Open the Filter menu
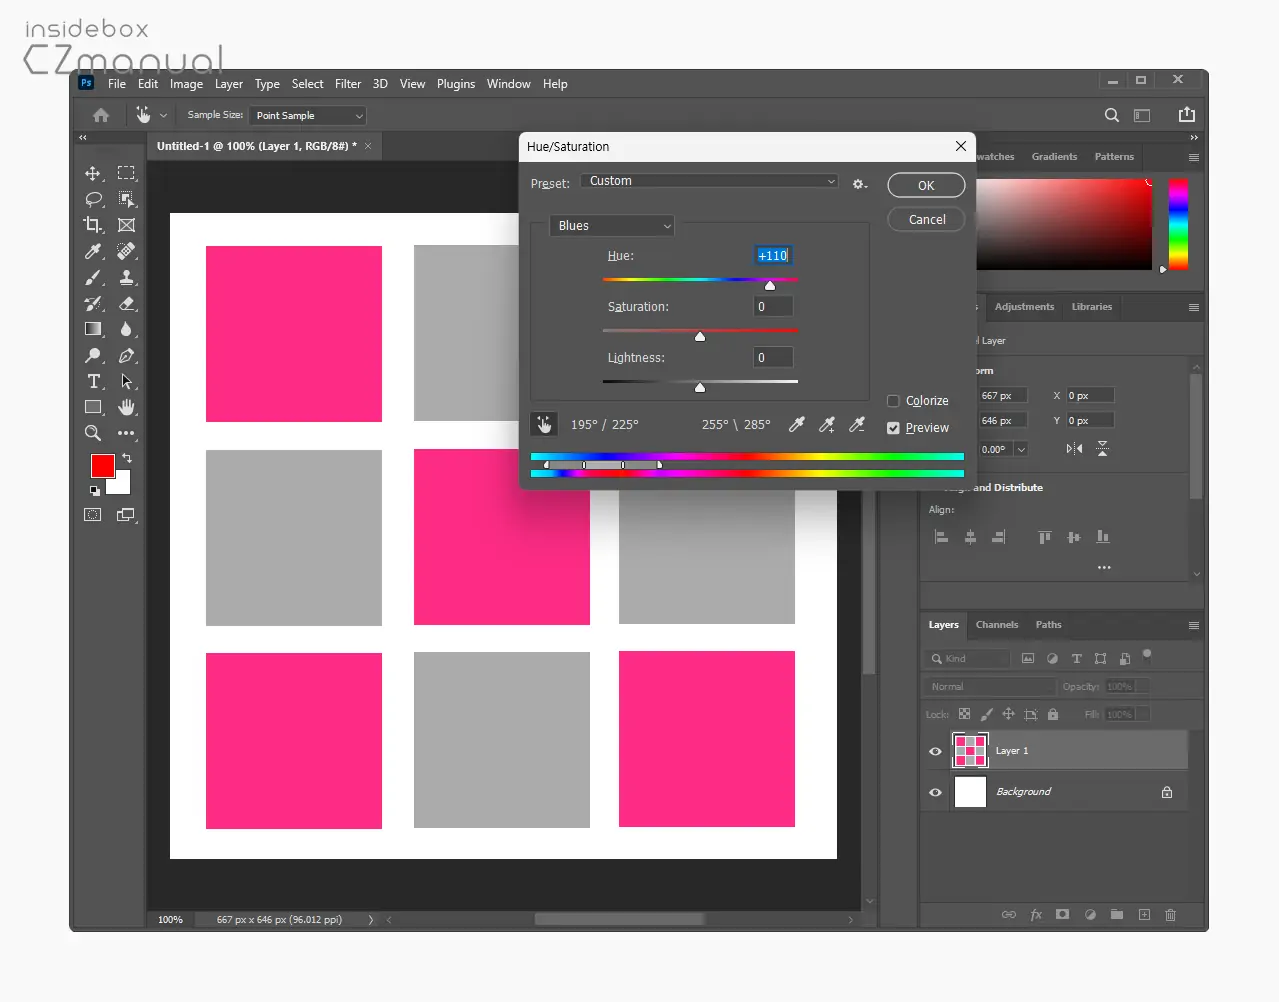 pyautogui.click(x=348, y=84)
